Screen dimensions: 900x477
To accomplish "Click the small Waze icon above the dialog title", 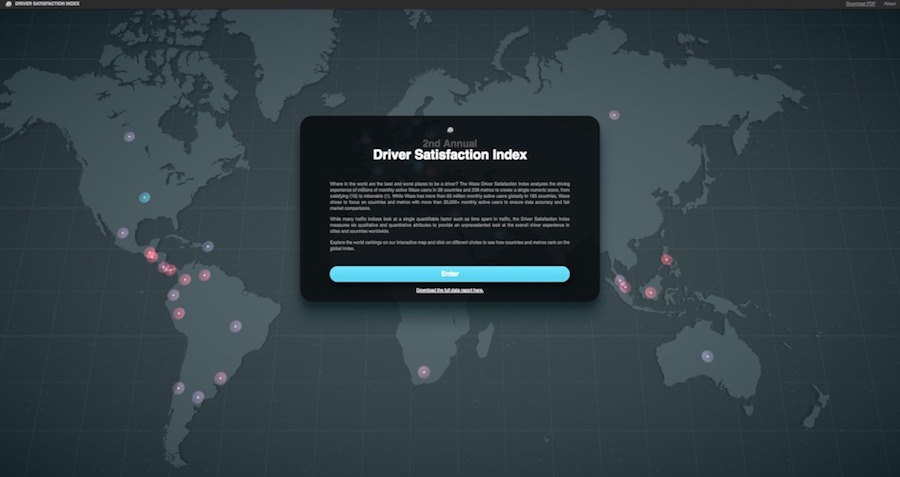I will 451,129.
